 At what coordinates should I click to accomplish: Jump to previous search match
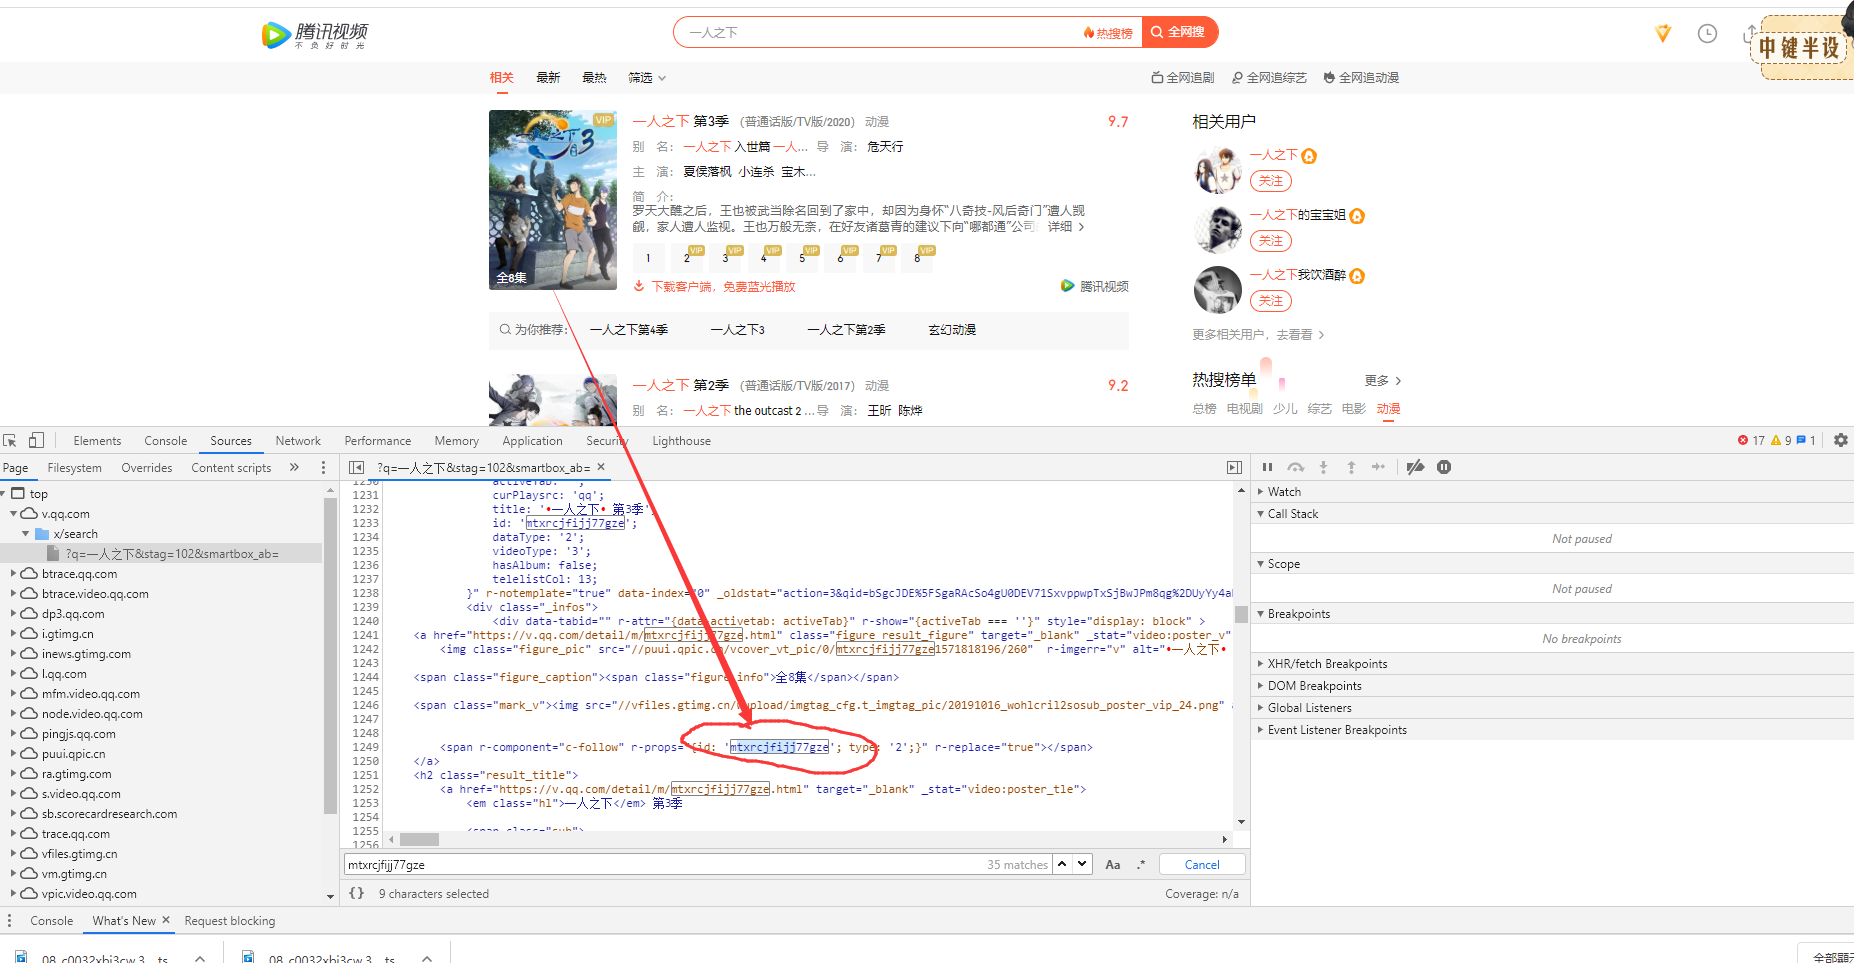1062,864
